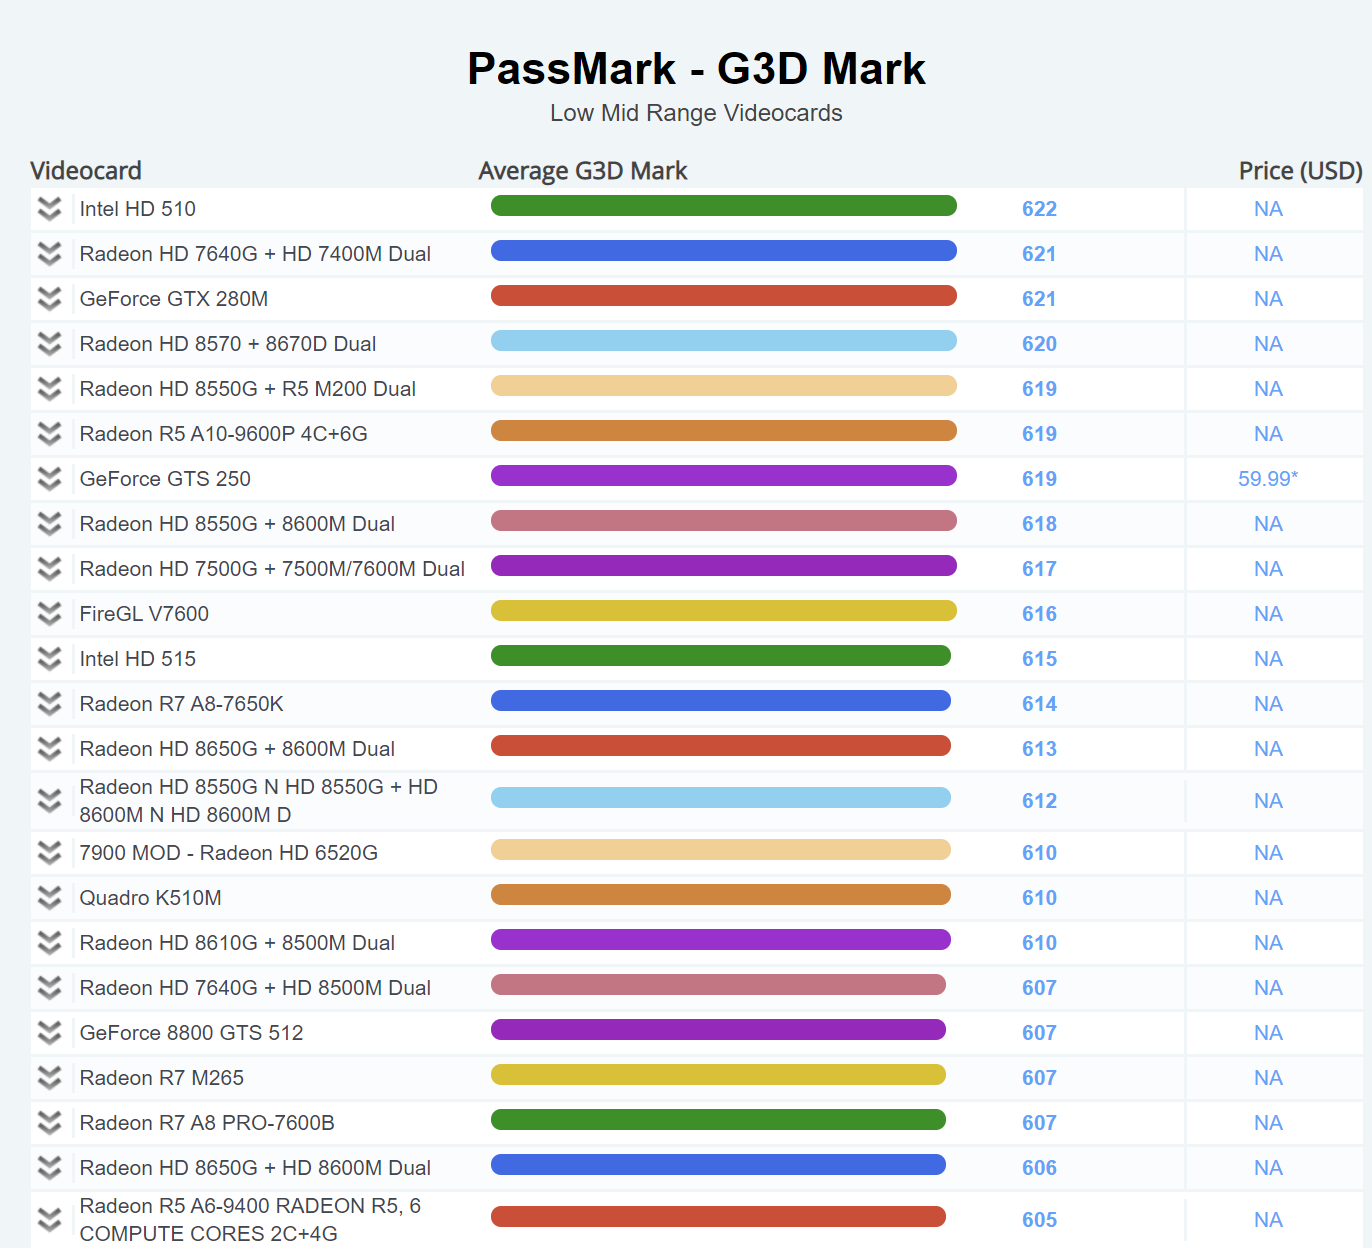Screen dimensions: 1372x1248
Task: Expand the FireGL V7600 row chevron
Action: click(x=49, y=614)
